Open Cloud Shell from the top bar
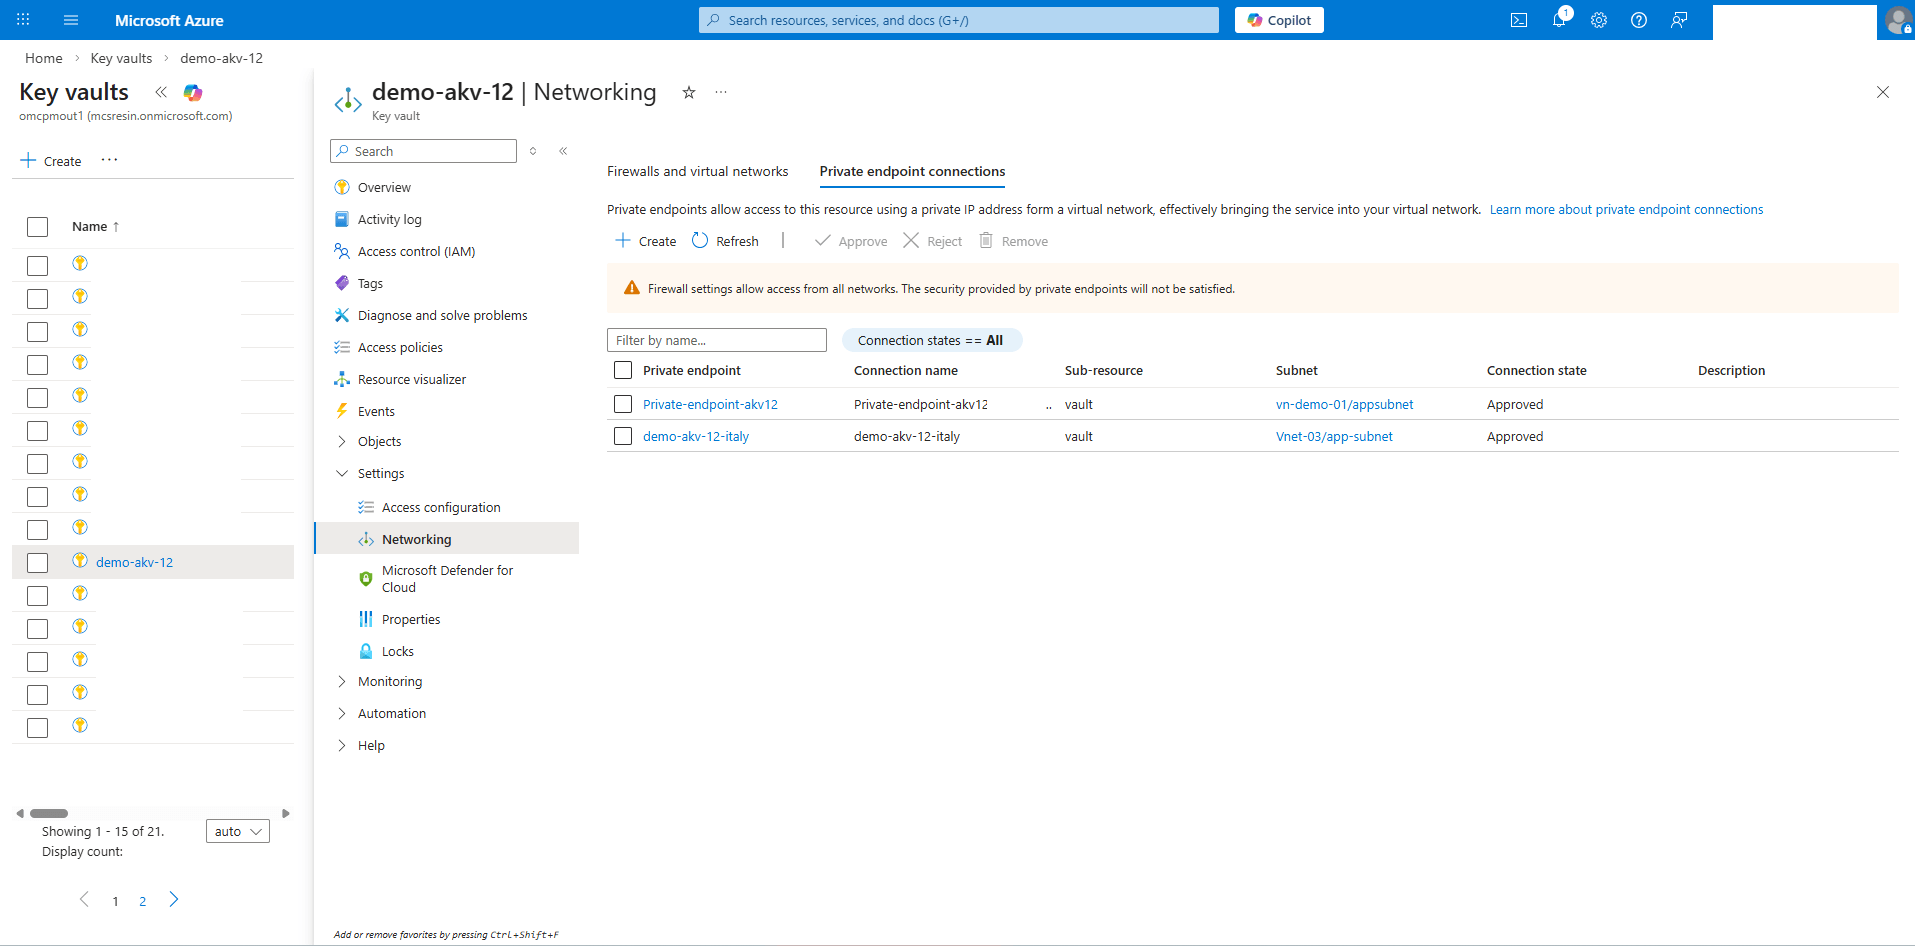Screen dimensions: 1915x946 click(x=1519, y=20)
